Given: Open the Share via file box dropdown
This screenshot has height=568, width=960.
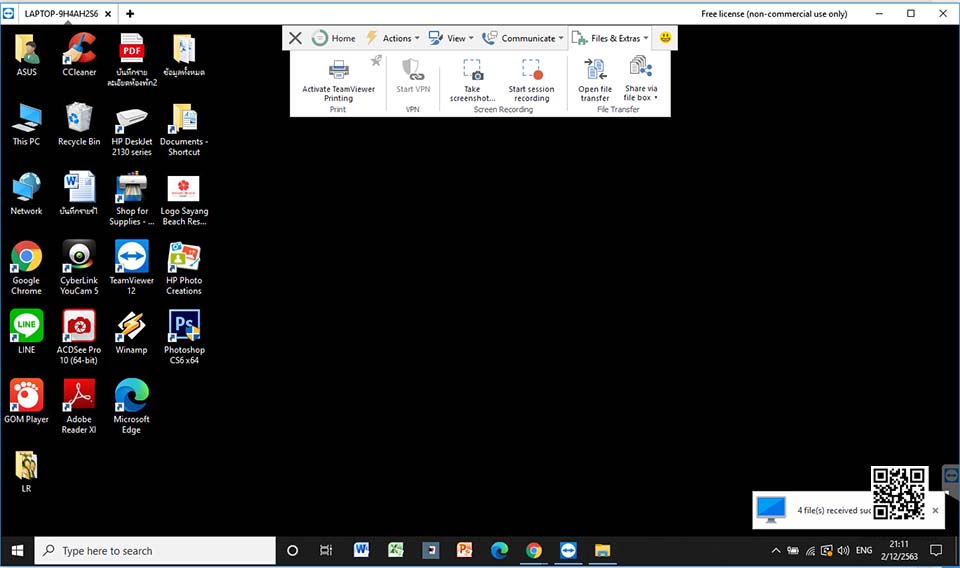Looking at the screenshot, I should point(640,80).
